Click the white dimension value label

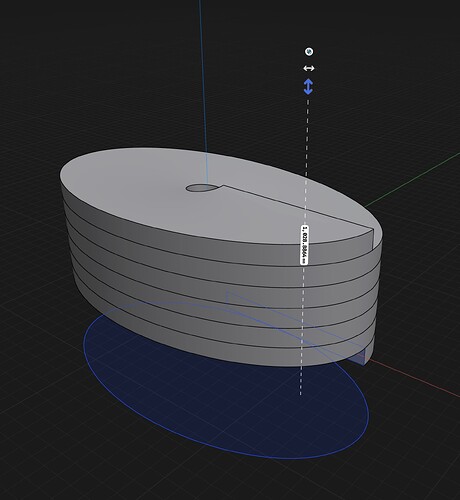pyautogui.click(x=304, y=245)
